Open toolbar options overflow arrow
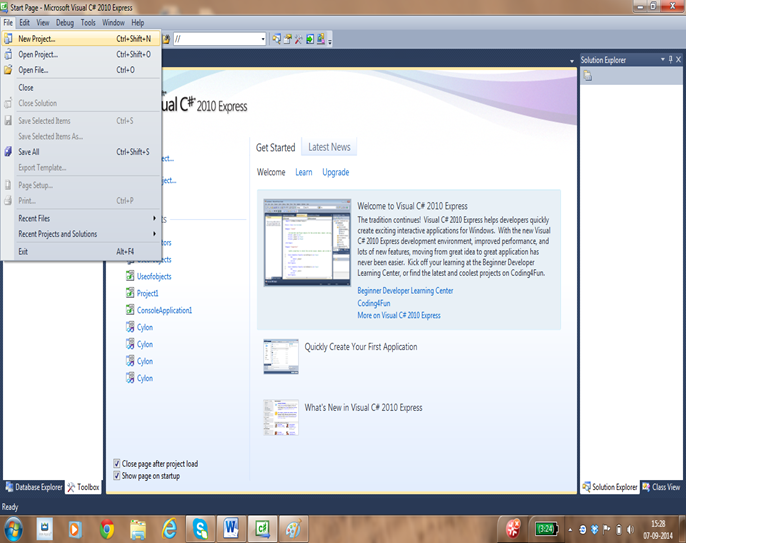The width and height of the screenshot is (762, 543). coord(329,41)
